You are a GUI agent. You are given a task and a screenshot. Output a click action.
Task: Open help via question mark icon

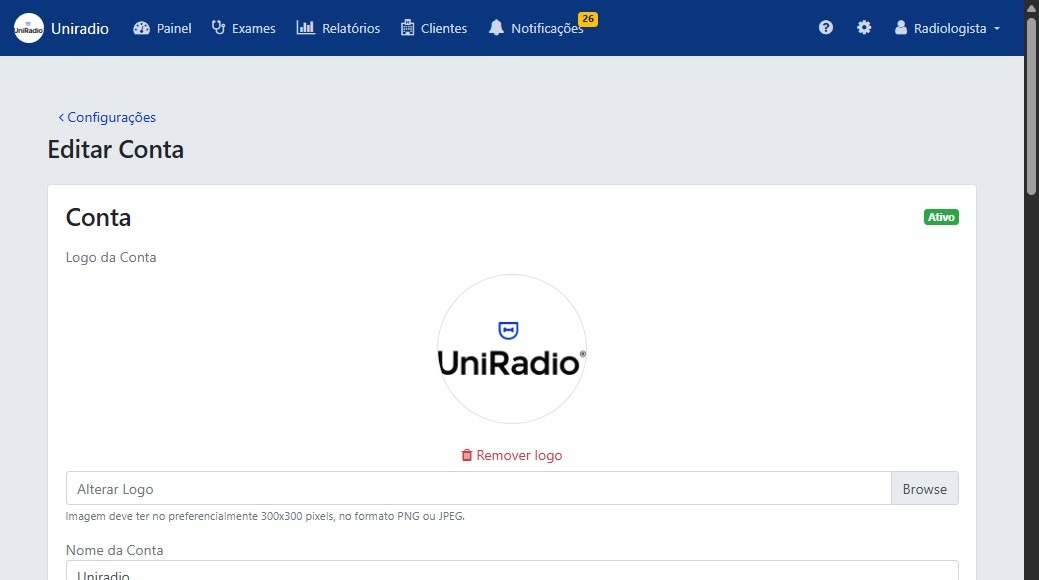click(826, 28)
